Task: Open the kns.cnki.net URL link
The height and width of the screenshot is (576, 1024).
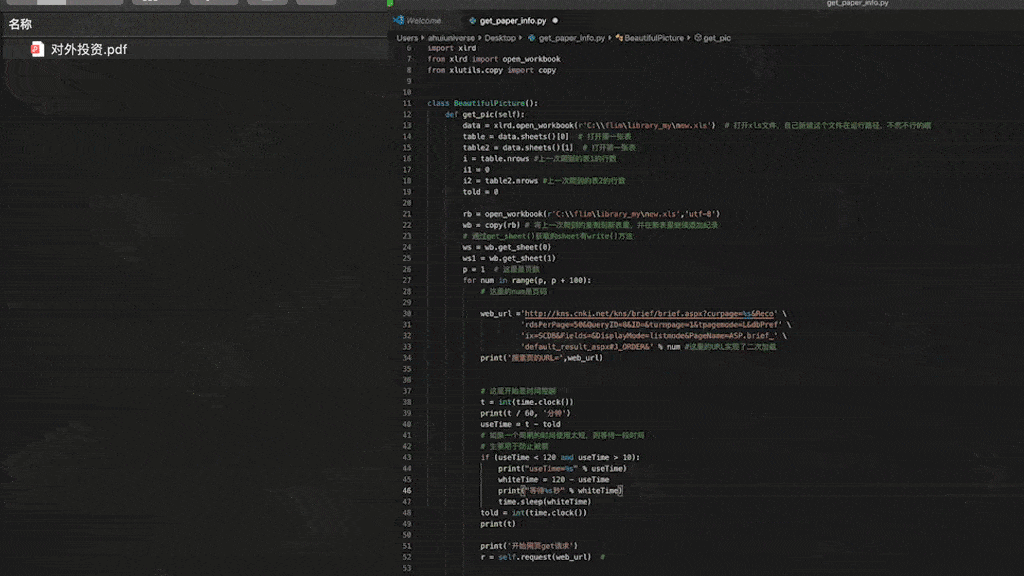Action: point(649,313)
